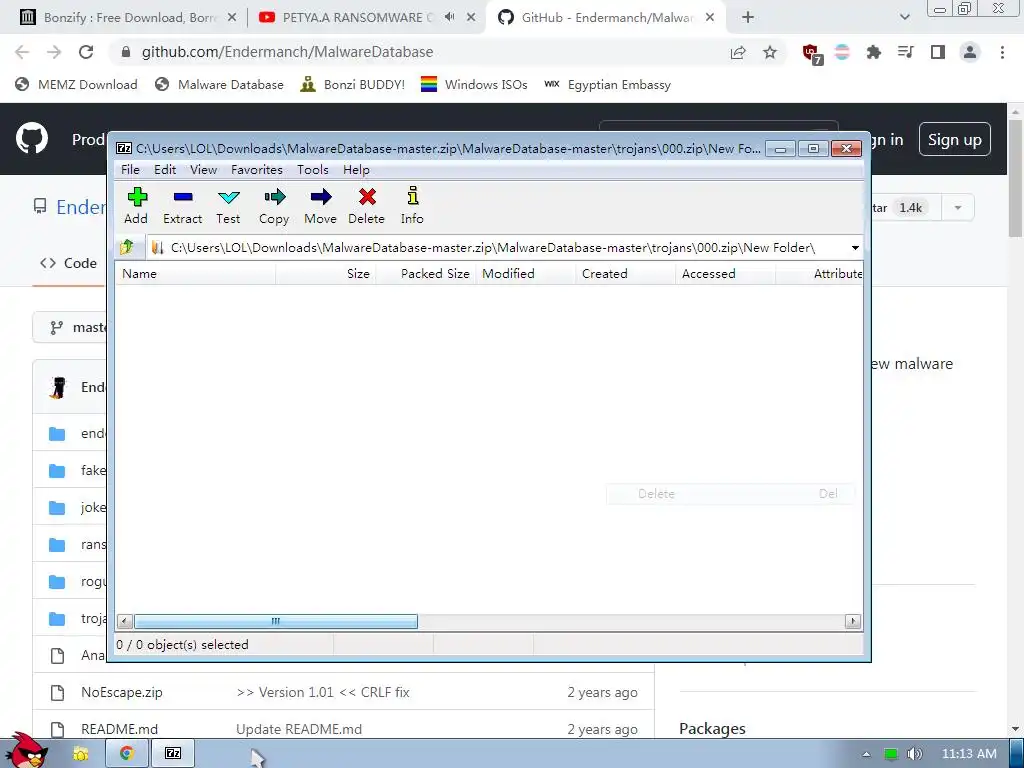
Task: Open the Chrome profile avatar
Action: tap(970, 52)
